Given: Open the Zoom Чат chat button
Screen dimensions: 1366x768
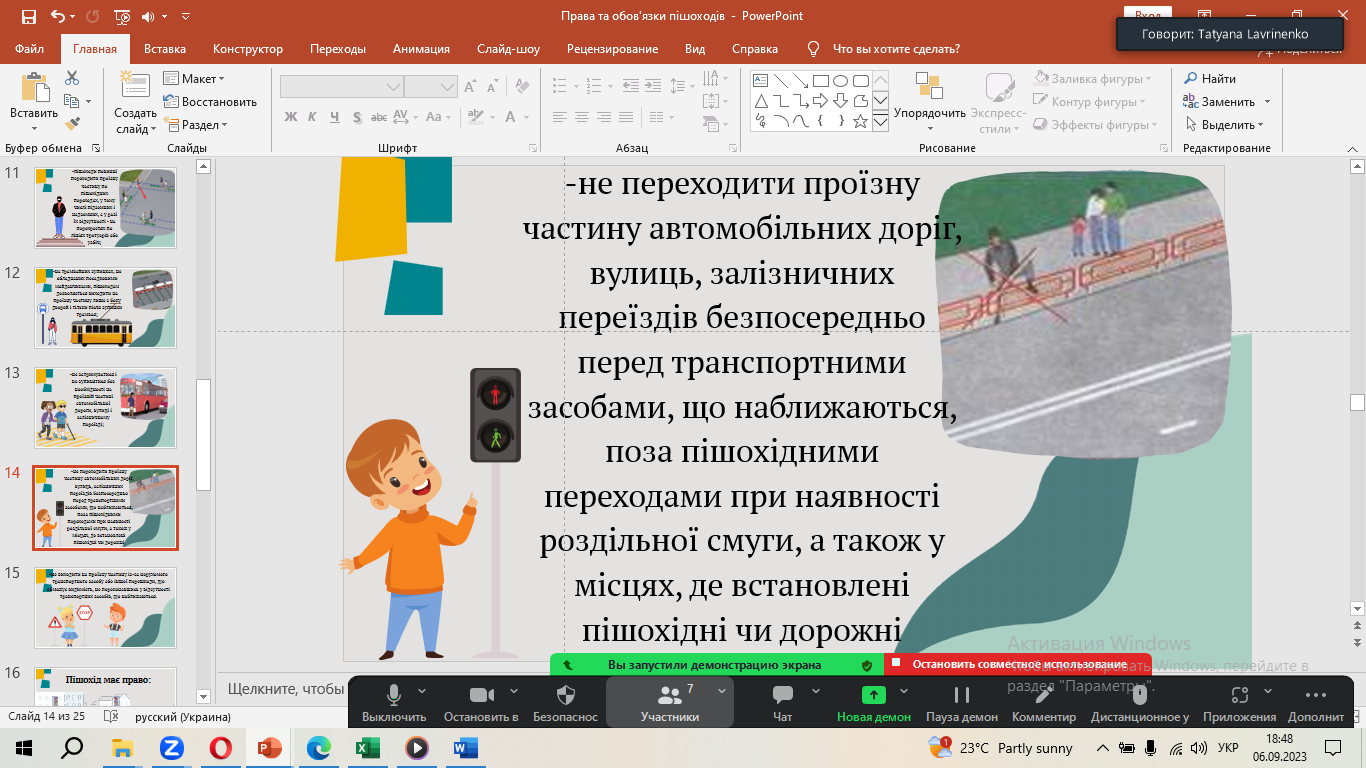Looking at the screenshot, I should (783, 702).
